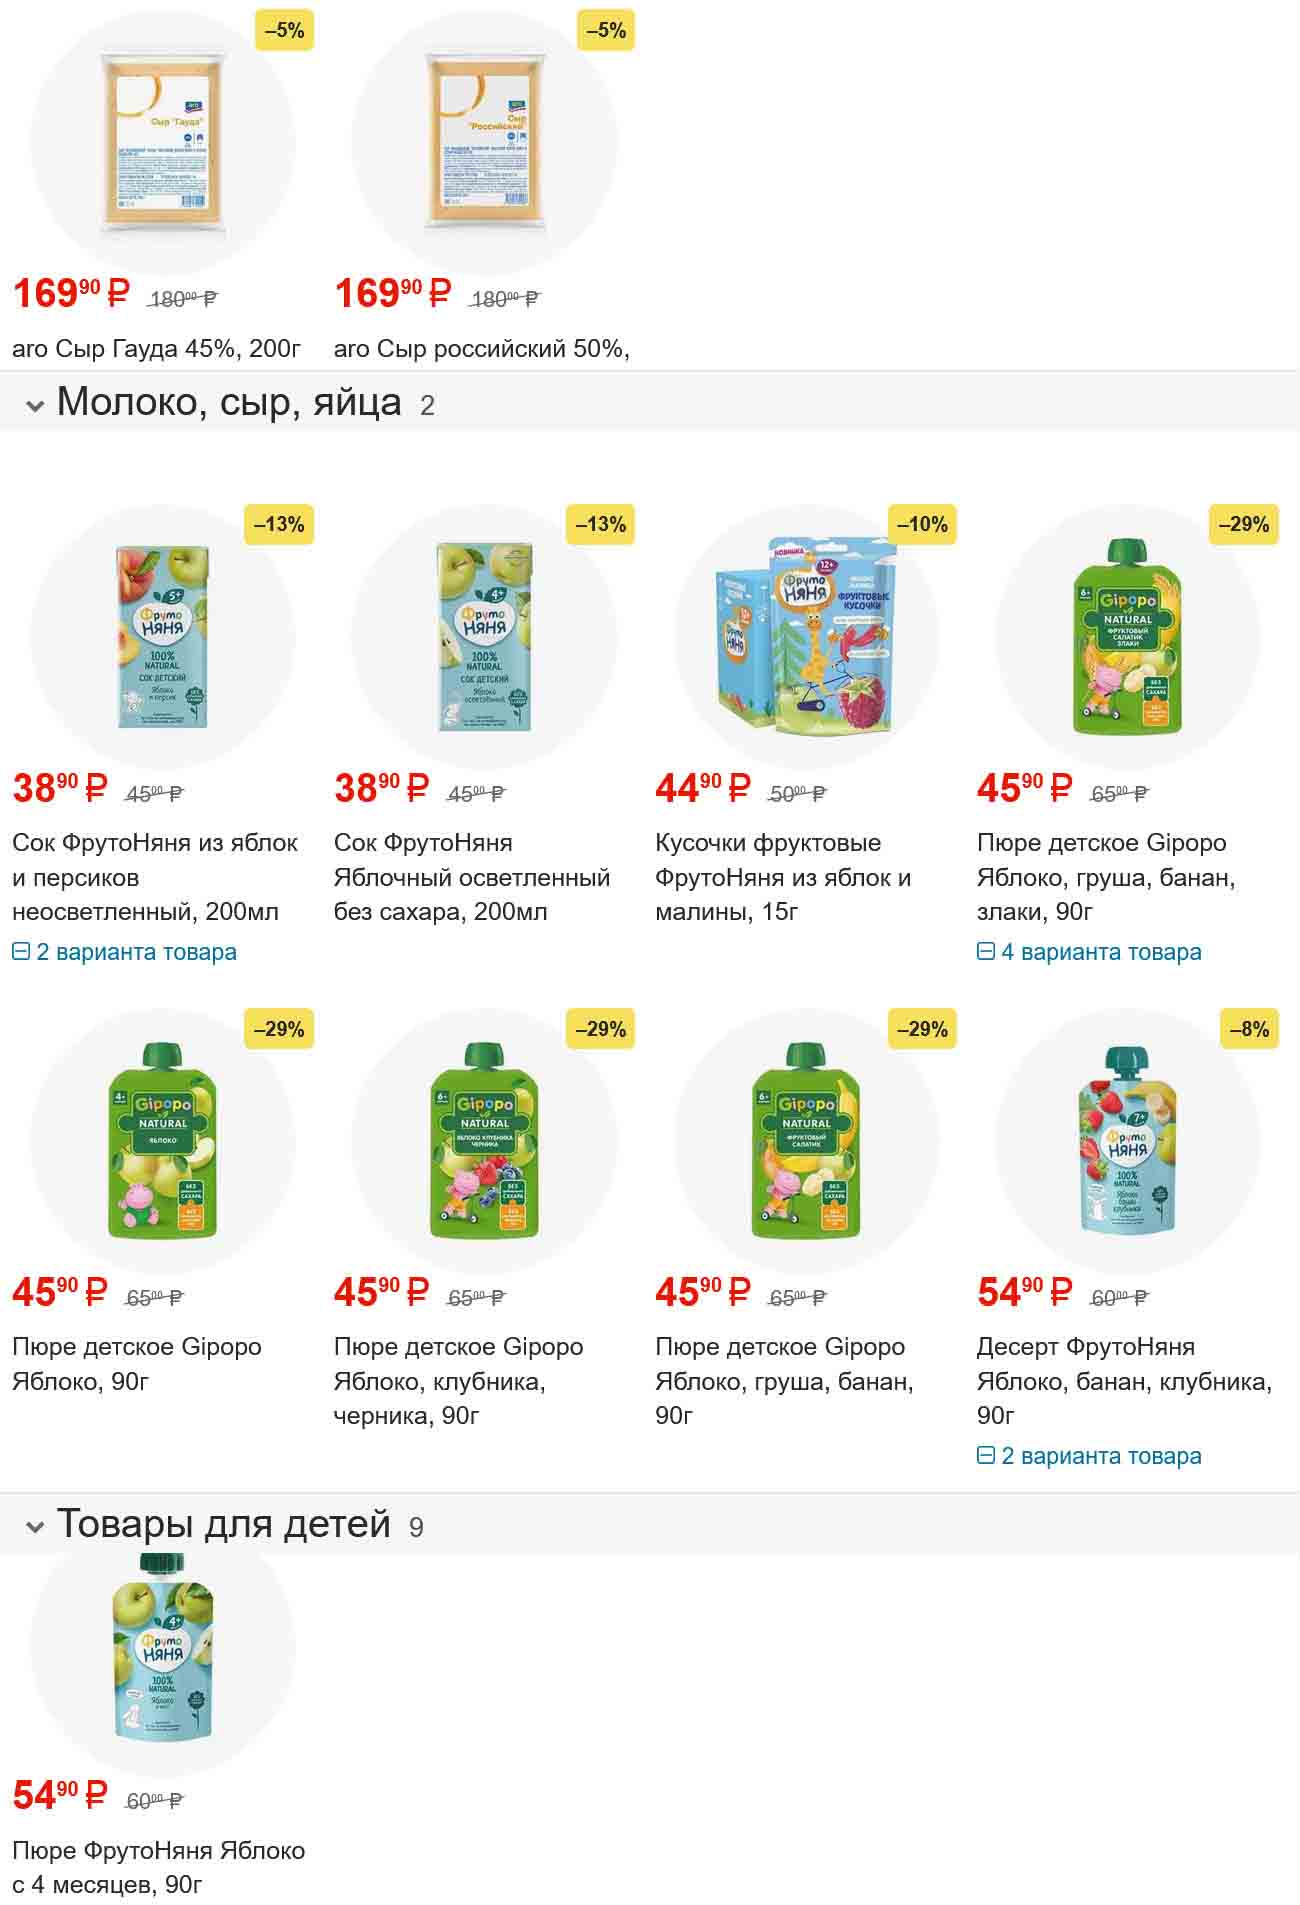Open the fruit pieces giraffe package image
Viewport: 1300px width, 1905px height.
806,637
